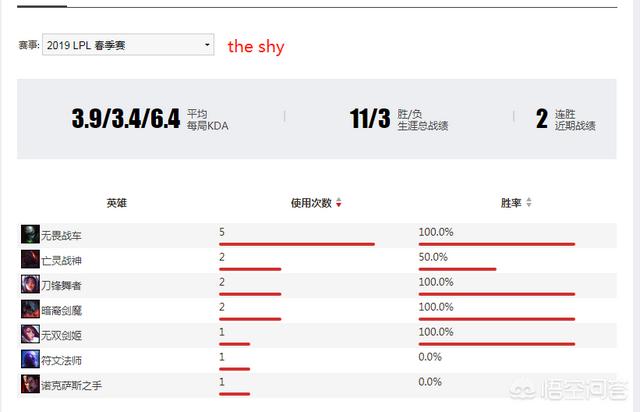Click the 无畏战车 champion icon

coord(30,234)
